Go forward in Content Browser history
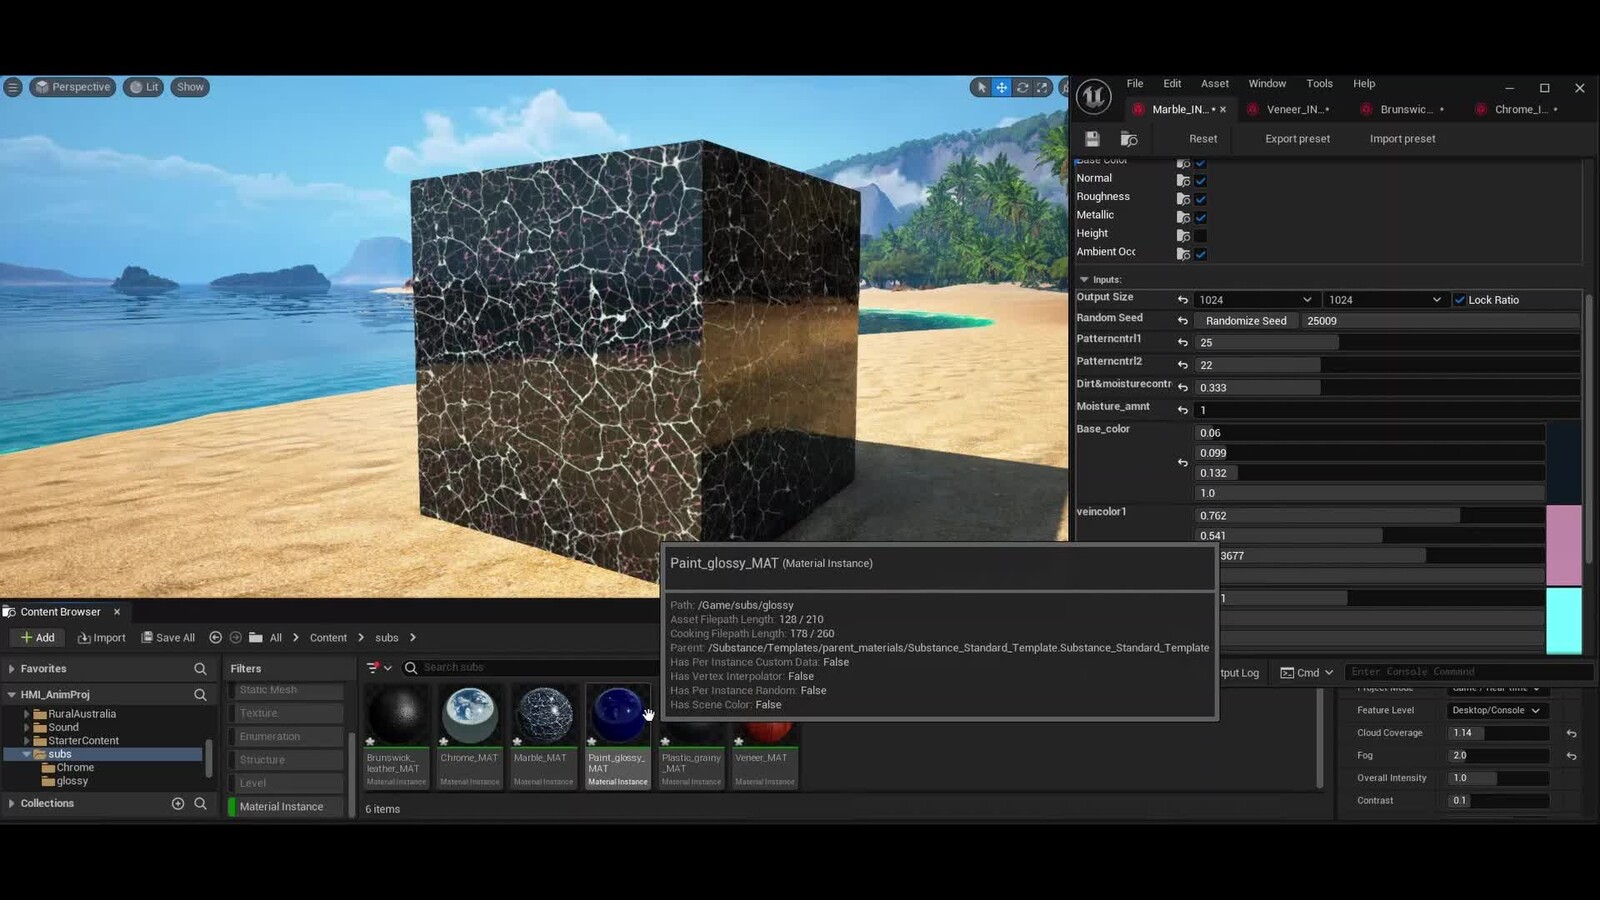 235,637
